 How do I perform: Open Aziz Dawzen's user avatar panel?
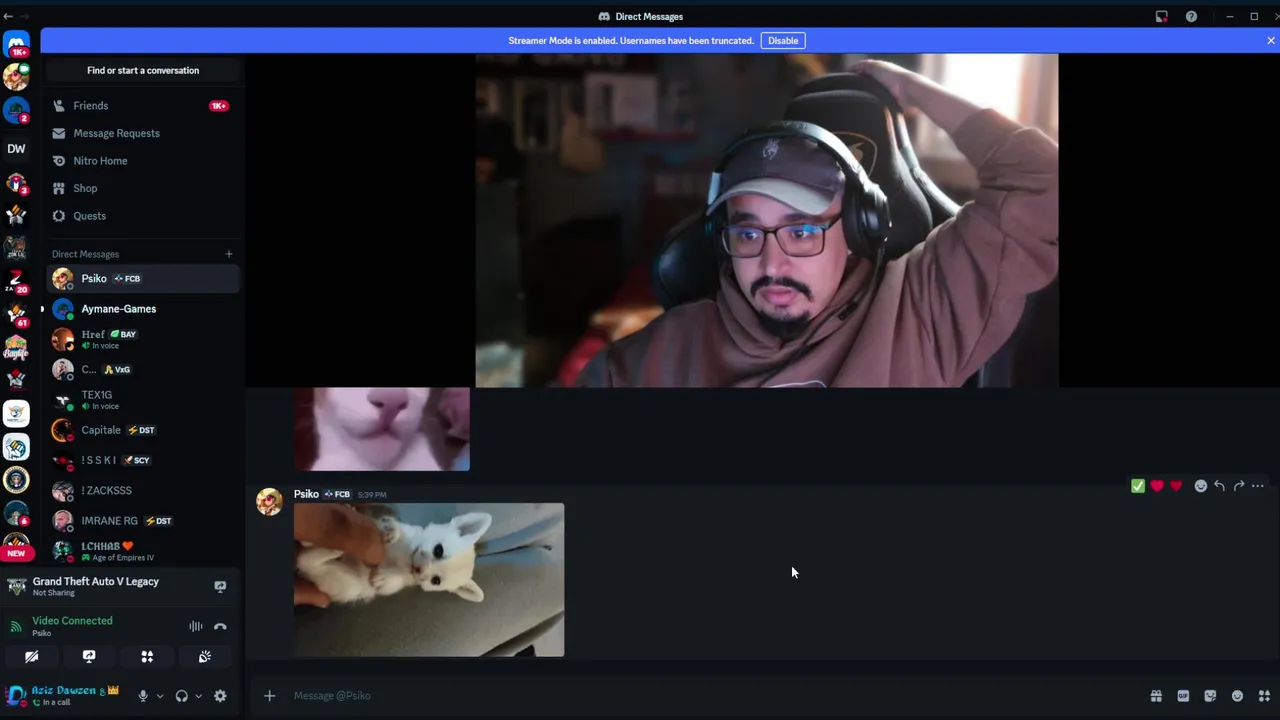pos(15,696)
